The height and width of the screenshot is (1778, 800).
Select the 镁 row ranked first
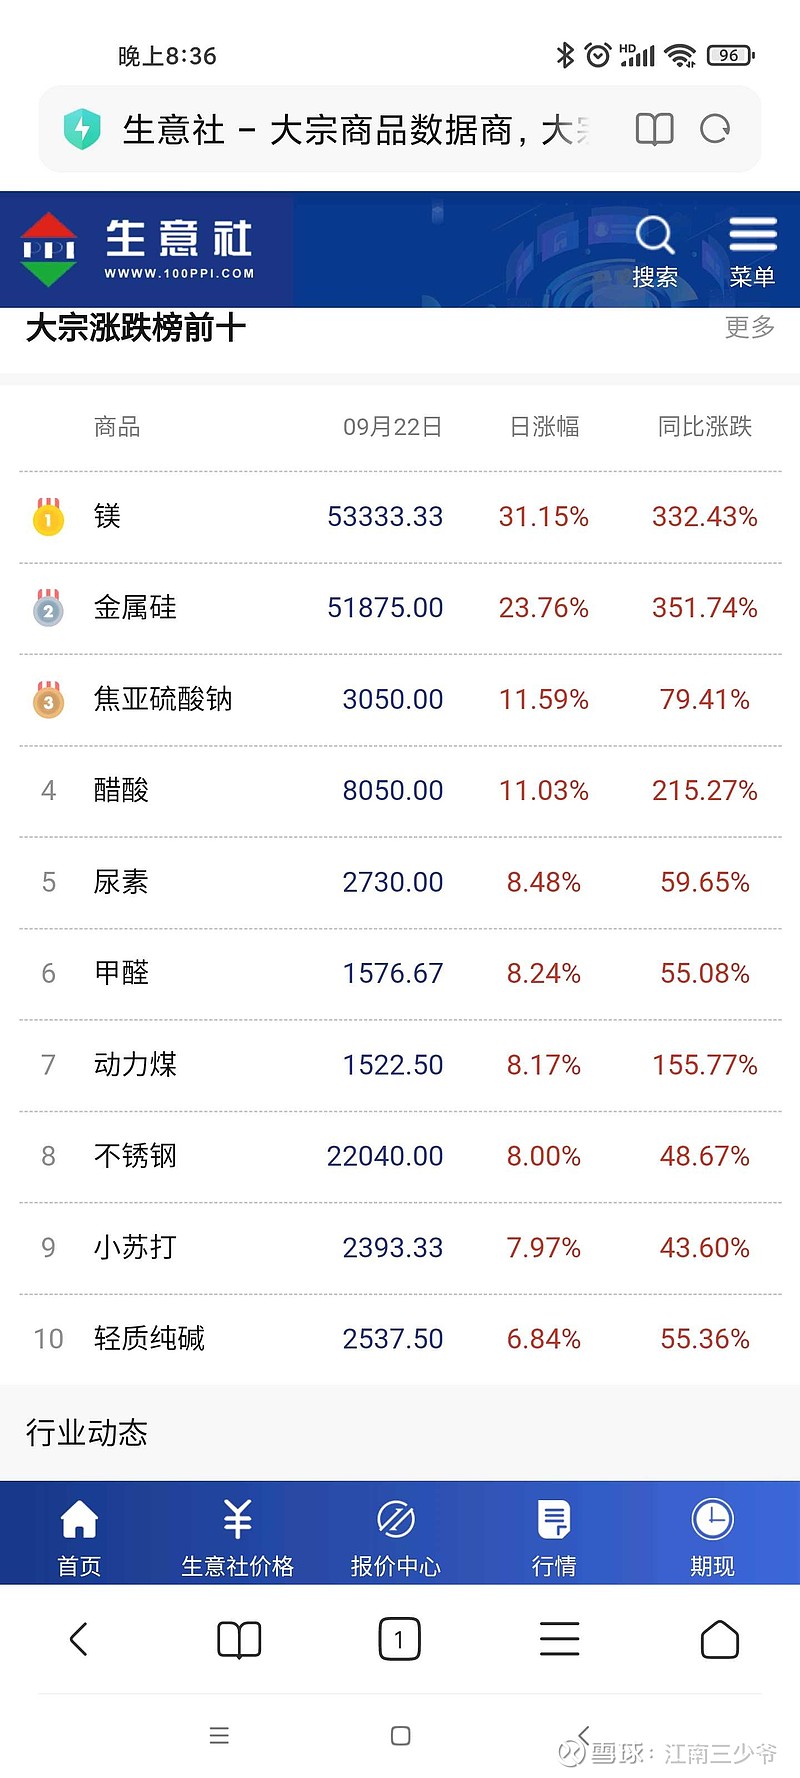400,517
